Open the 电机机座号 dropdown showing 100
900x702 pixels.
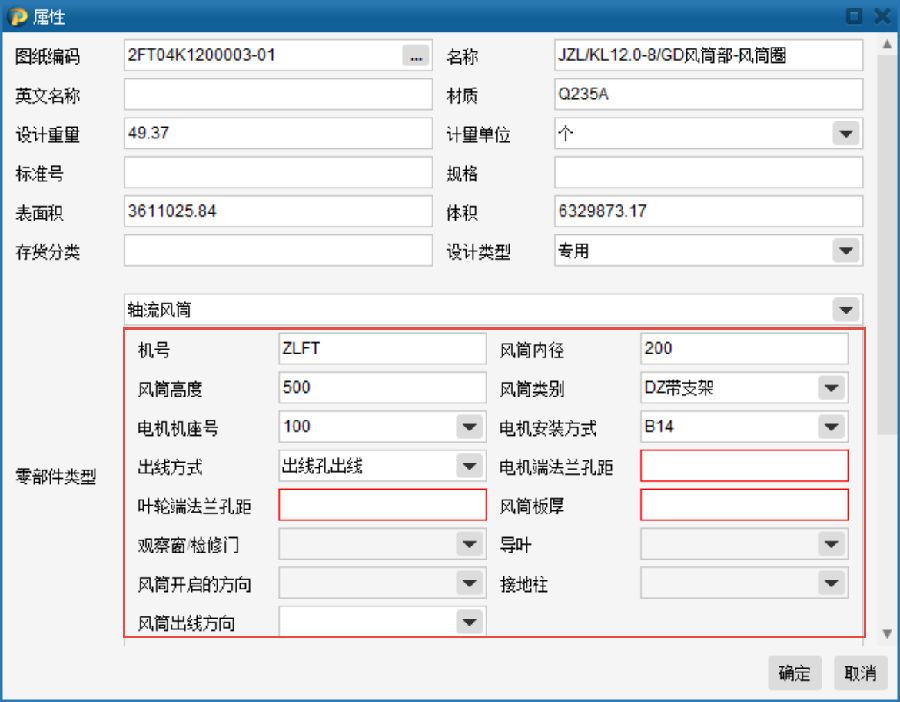click(x=470, y=426)
